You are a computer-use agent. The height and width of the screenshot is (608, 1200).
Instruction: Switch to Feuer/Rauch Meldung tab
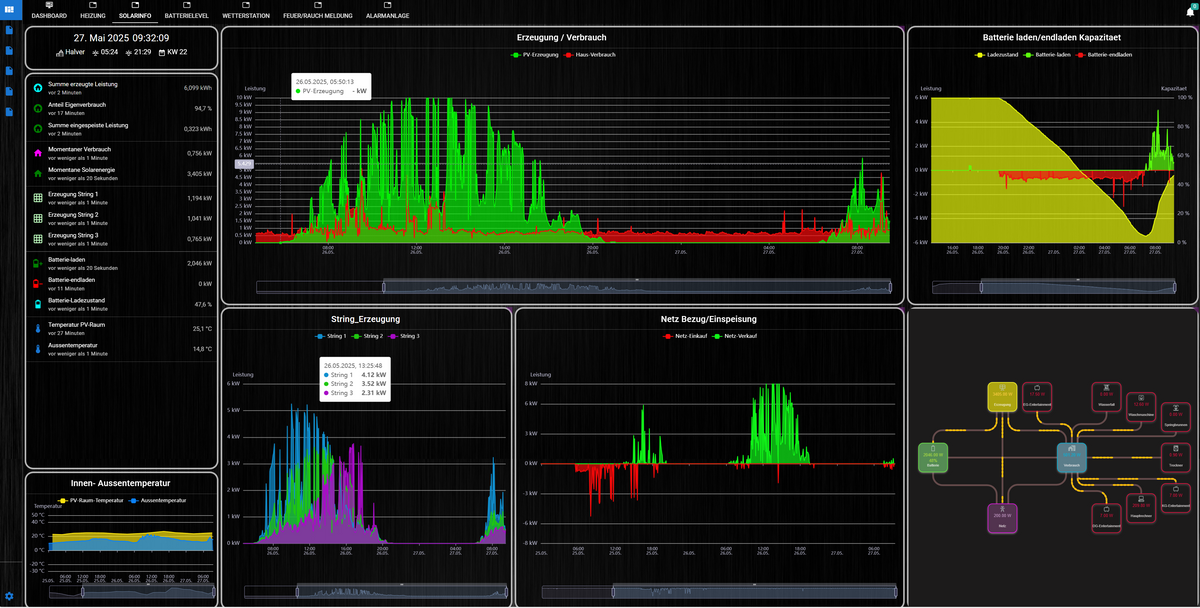pos(319,11)
